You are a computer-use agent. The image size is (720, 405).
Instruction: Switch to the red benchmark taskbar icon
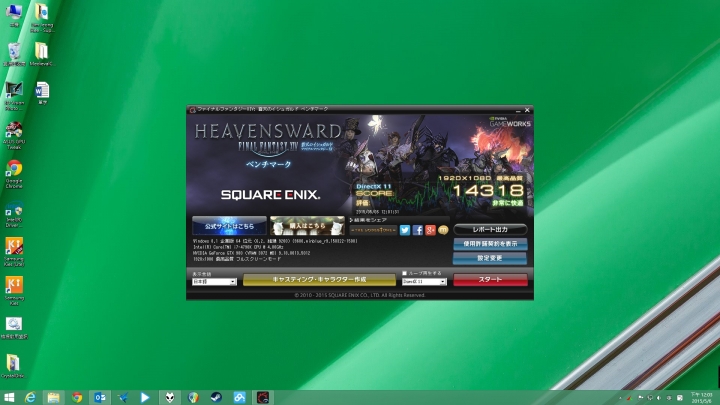(x=263, y=398)
